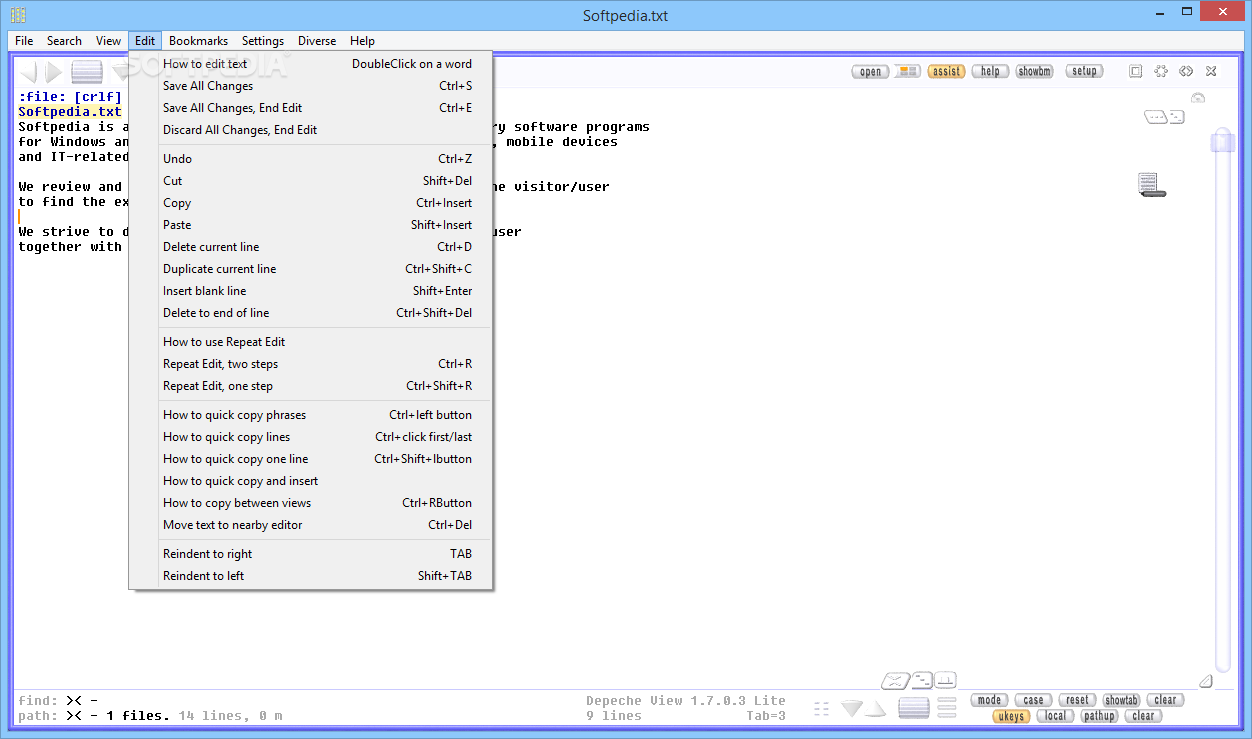The height and width of the screenshot is (739, 1252).
Task: Click the help button in top toolbar
Action: pyautogui.click(x=990, y=71)
